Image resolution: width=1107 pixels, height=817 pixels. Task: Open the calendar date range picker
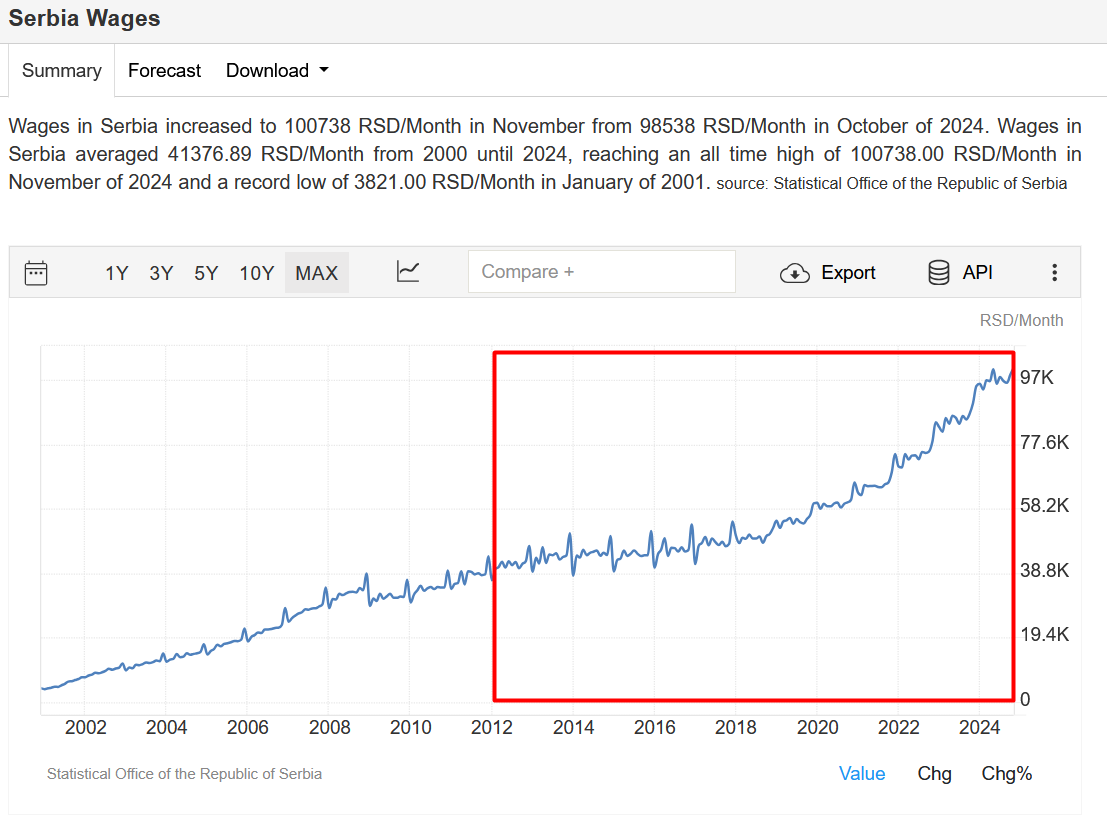point(36,273)
